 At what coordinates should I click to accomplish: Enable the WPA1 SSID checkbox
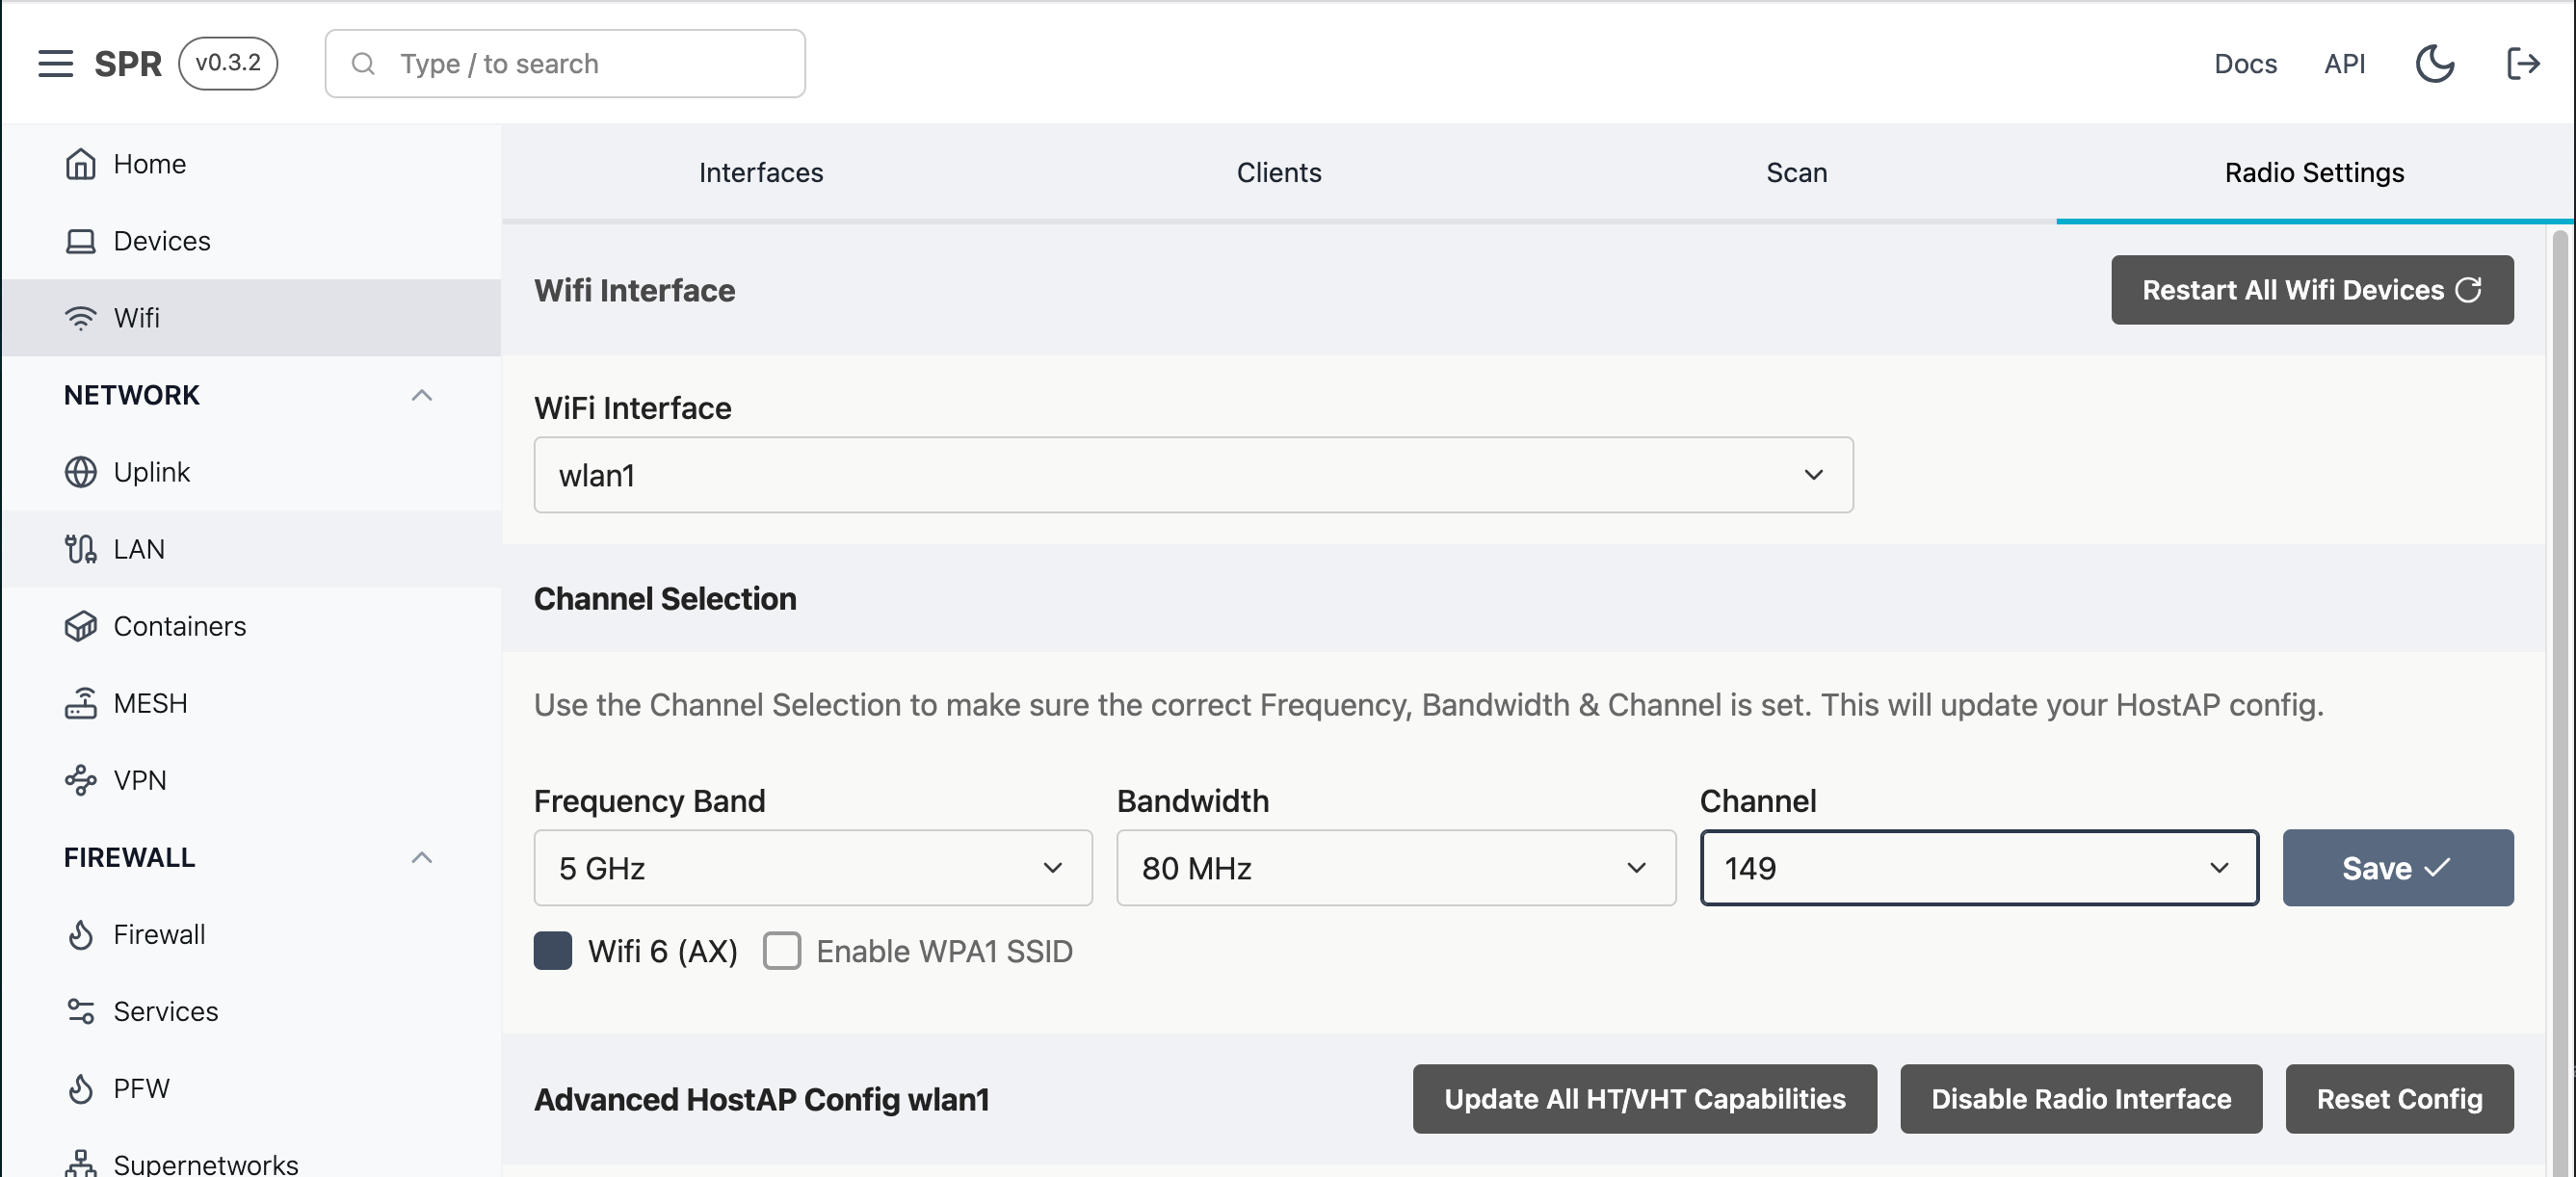(782, 951)
